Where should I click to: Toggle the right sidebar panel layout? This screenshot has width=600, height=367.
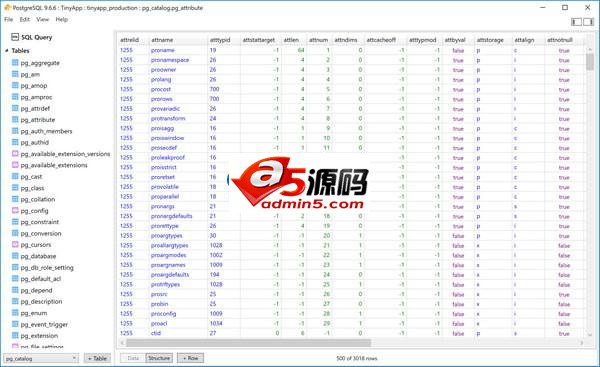(589, 22)
